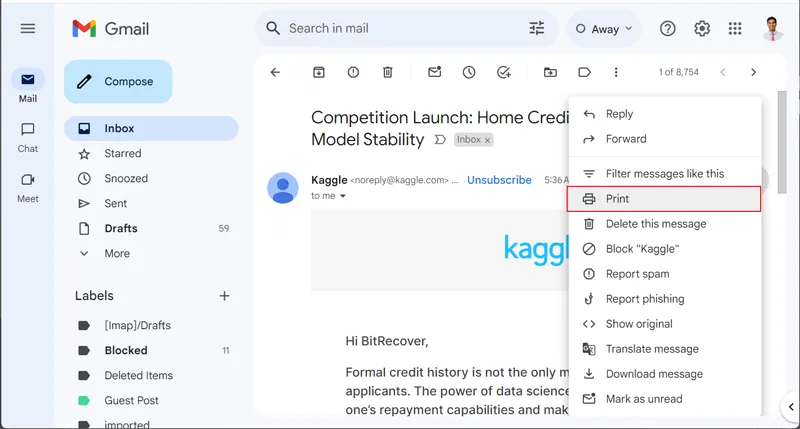The height and width of the screenshot is (429, 800).
Task: Show the side panel chevron
Action: pos(791,407)
